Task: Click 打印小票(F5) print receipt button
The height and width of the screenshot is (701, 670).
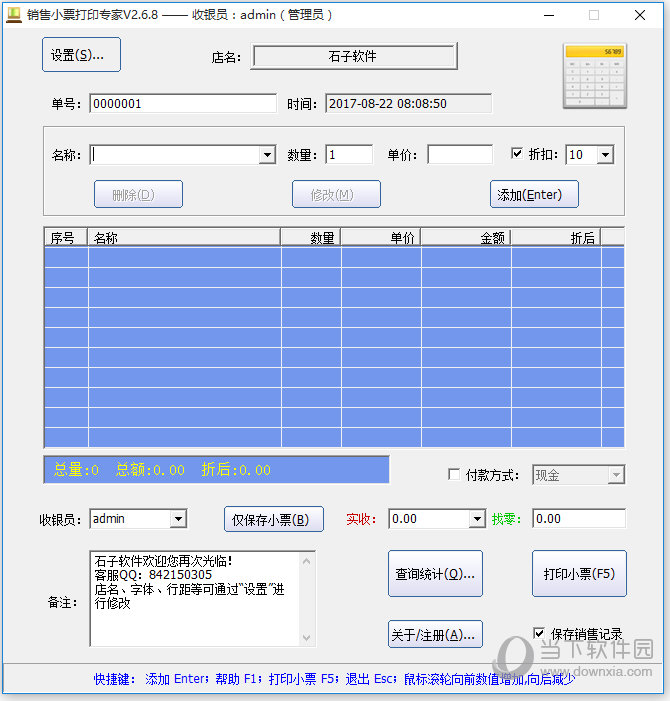Action: [x=578, y=574]
